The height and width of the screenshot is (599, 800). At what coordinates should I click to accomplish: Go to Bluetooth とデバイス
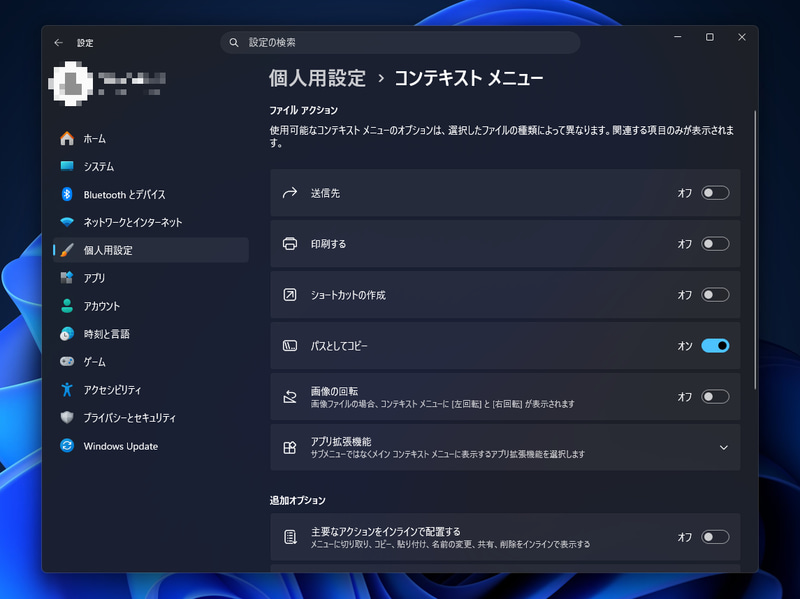[151, 194]
